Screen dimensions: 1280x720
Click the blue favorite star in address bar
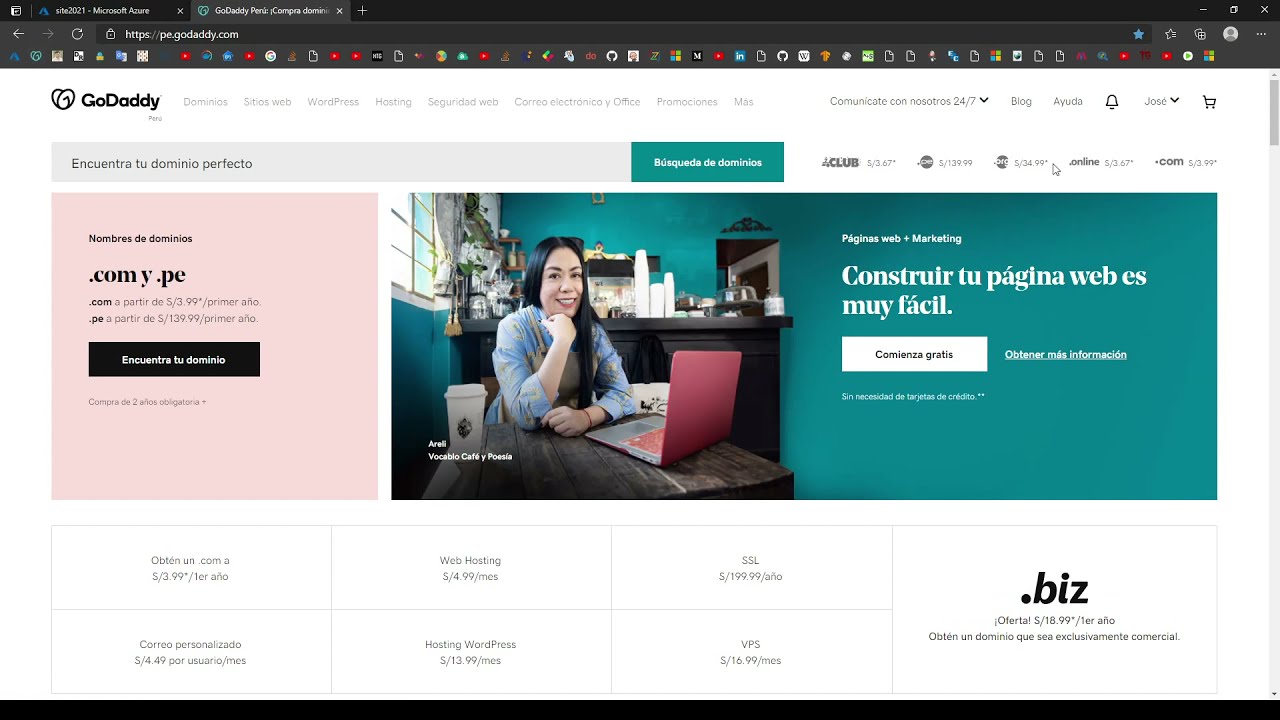click(x=1138, y=34)
